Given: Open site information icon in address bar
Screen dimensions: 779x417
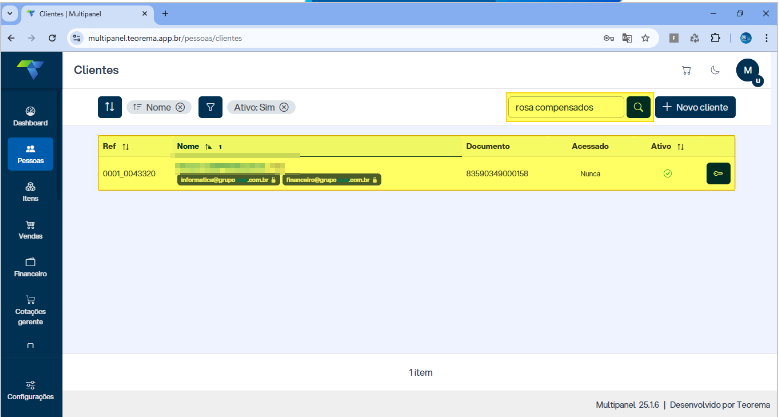Looking at the screenshot, I should 76,38.
